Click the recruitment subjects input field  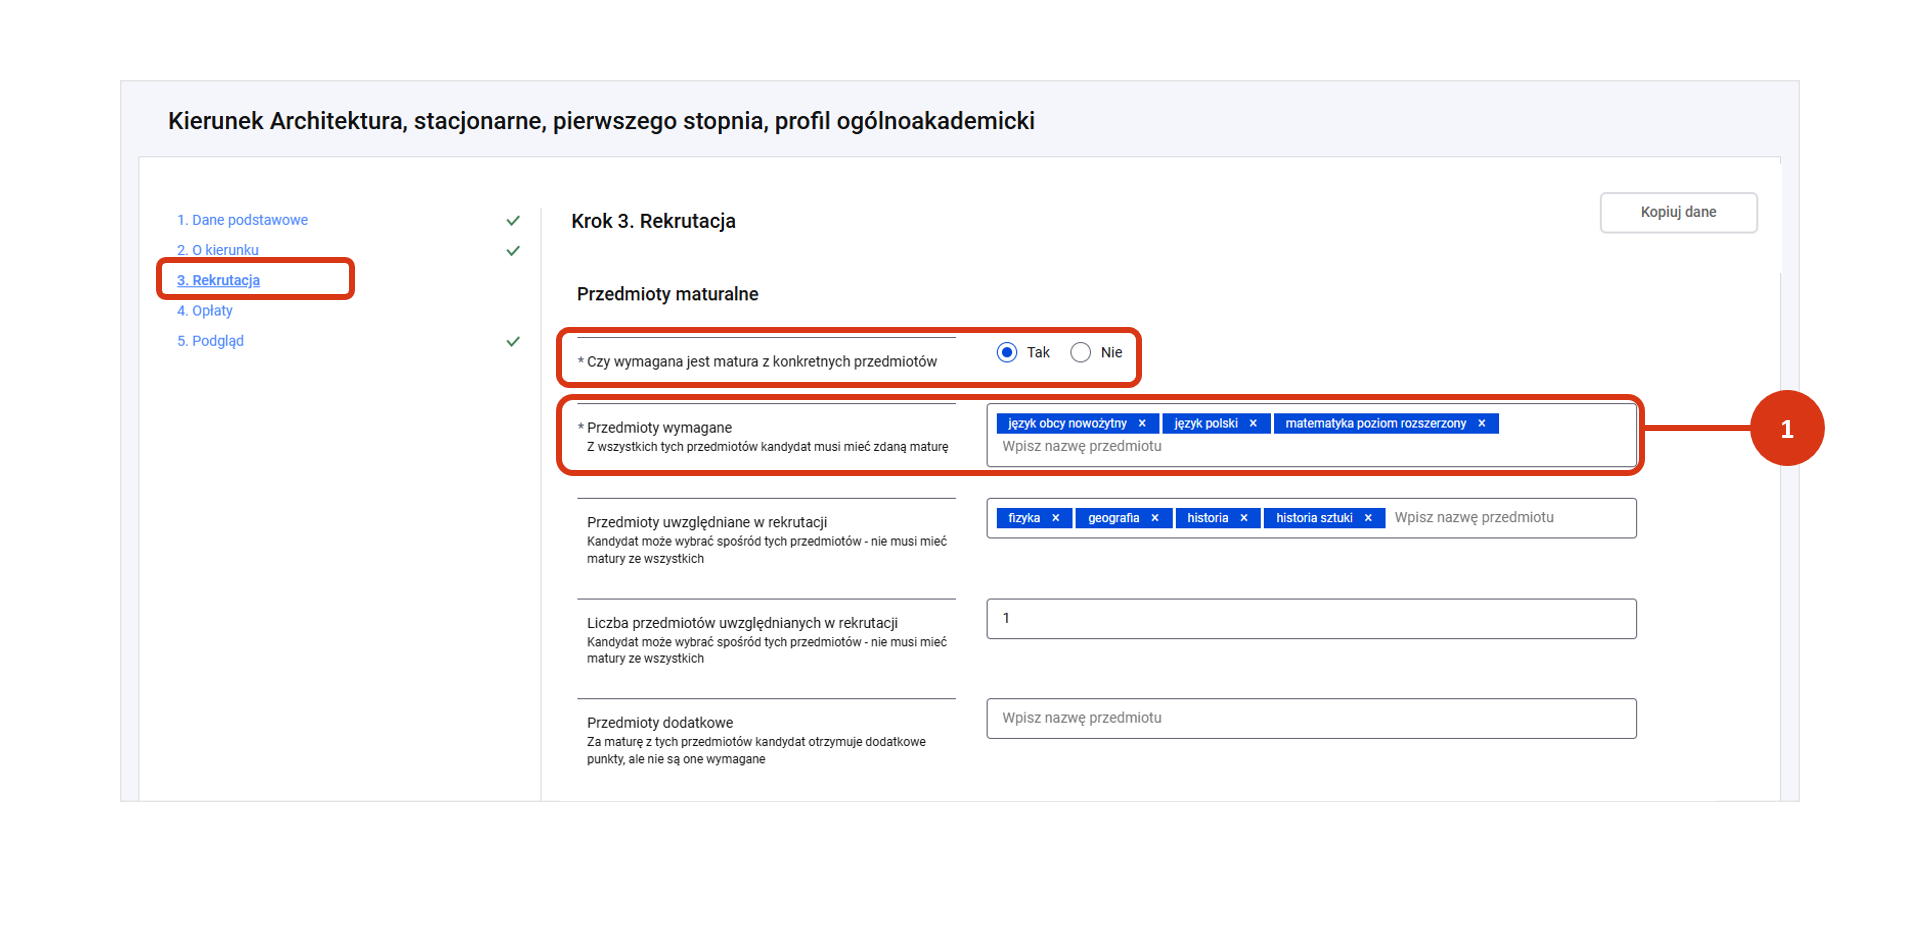1510,518
